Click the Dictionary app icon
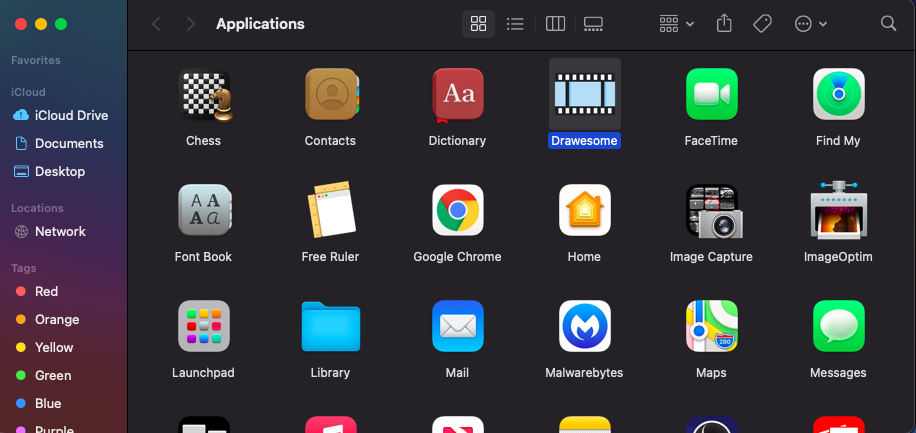The image size is (916, 433). coord(457,94)
